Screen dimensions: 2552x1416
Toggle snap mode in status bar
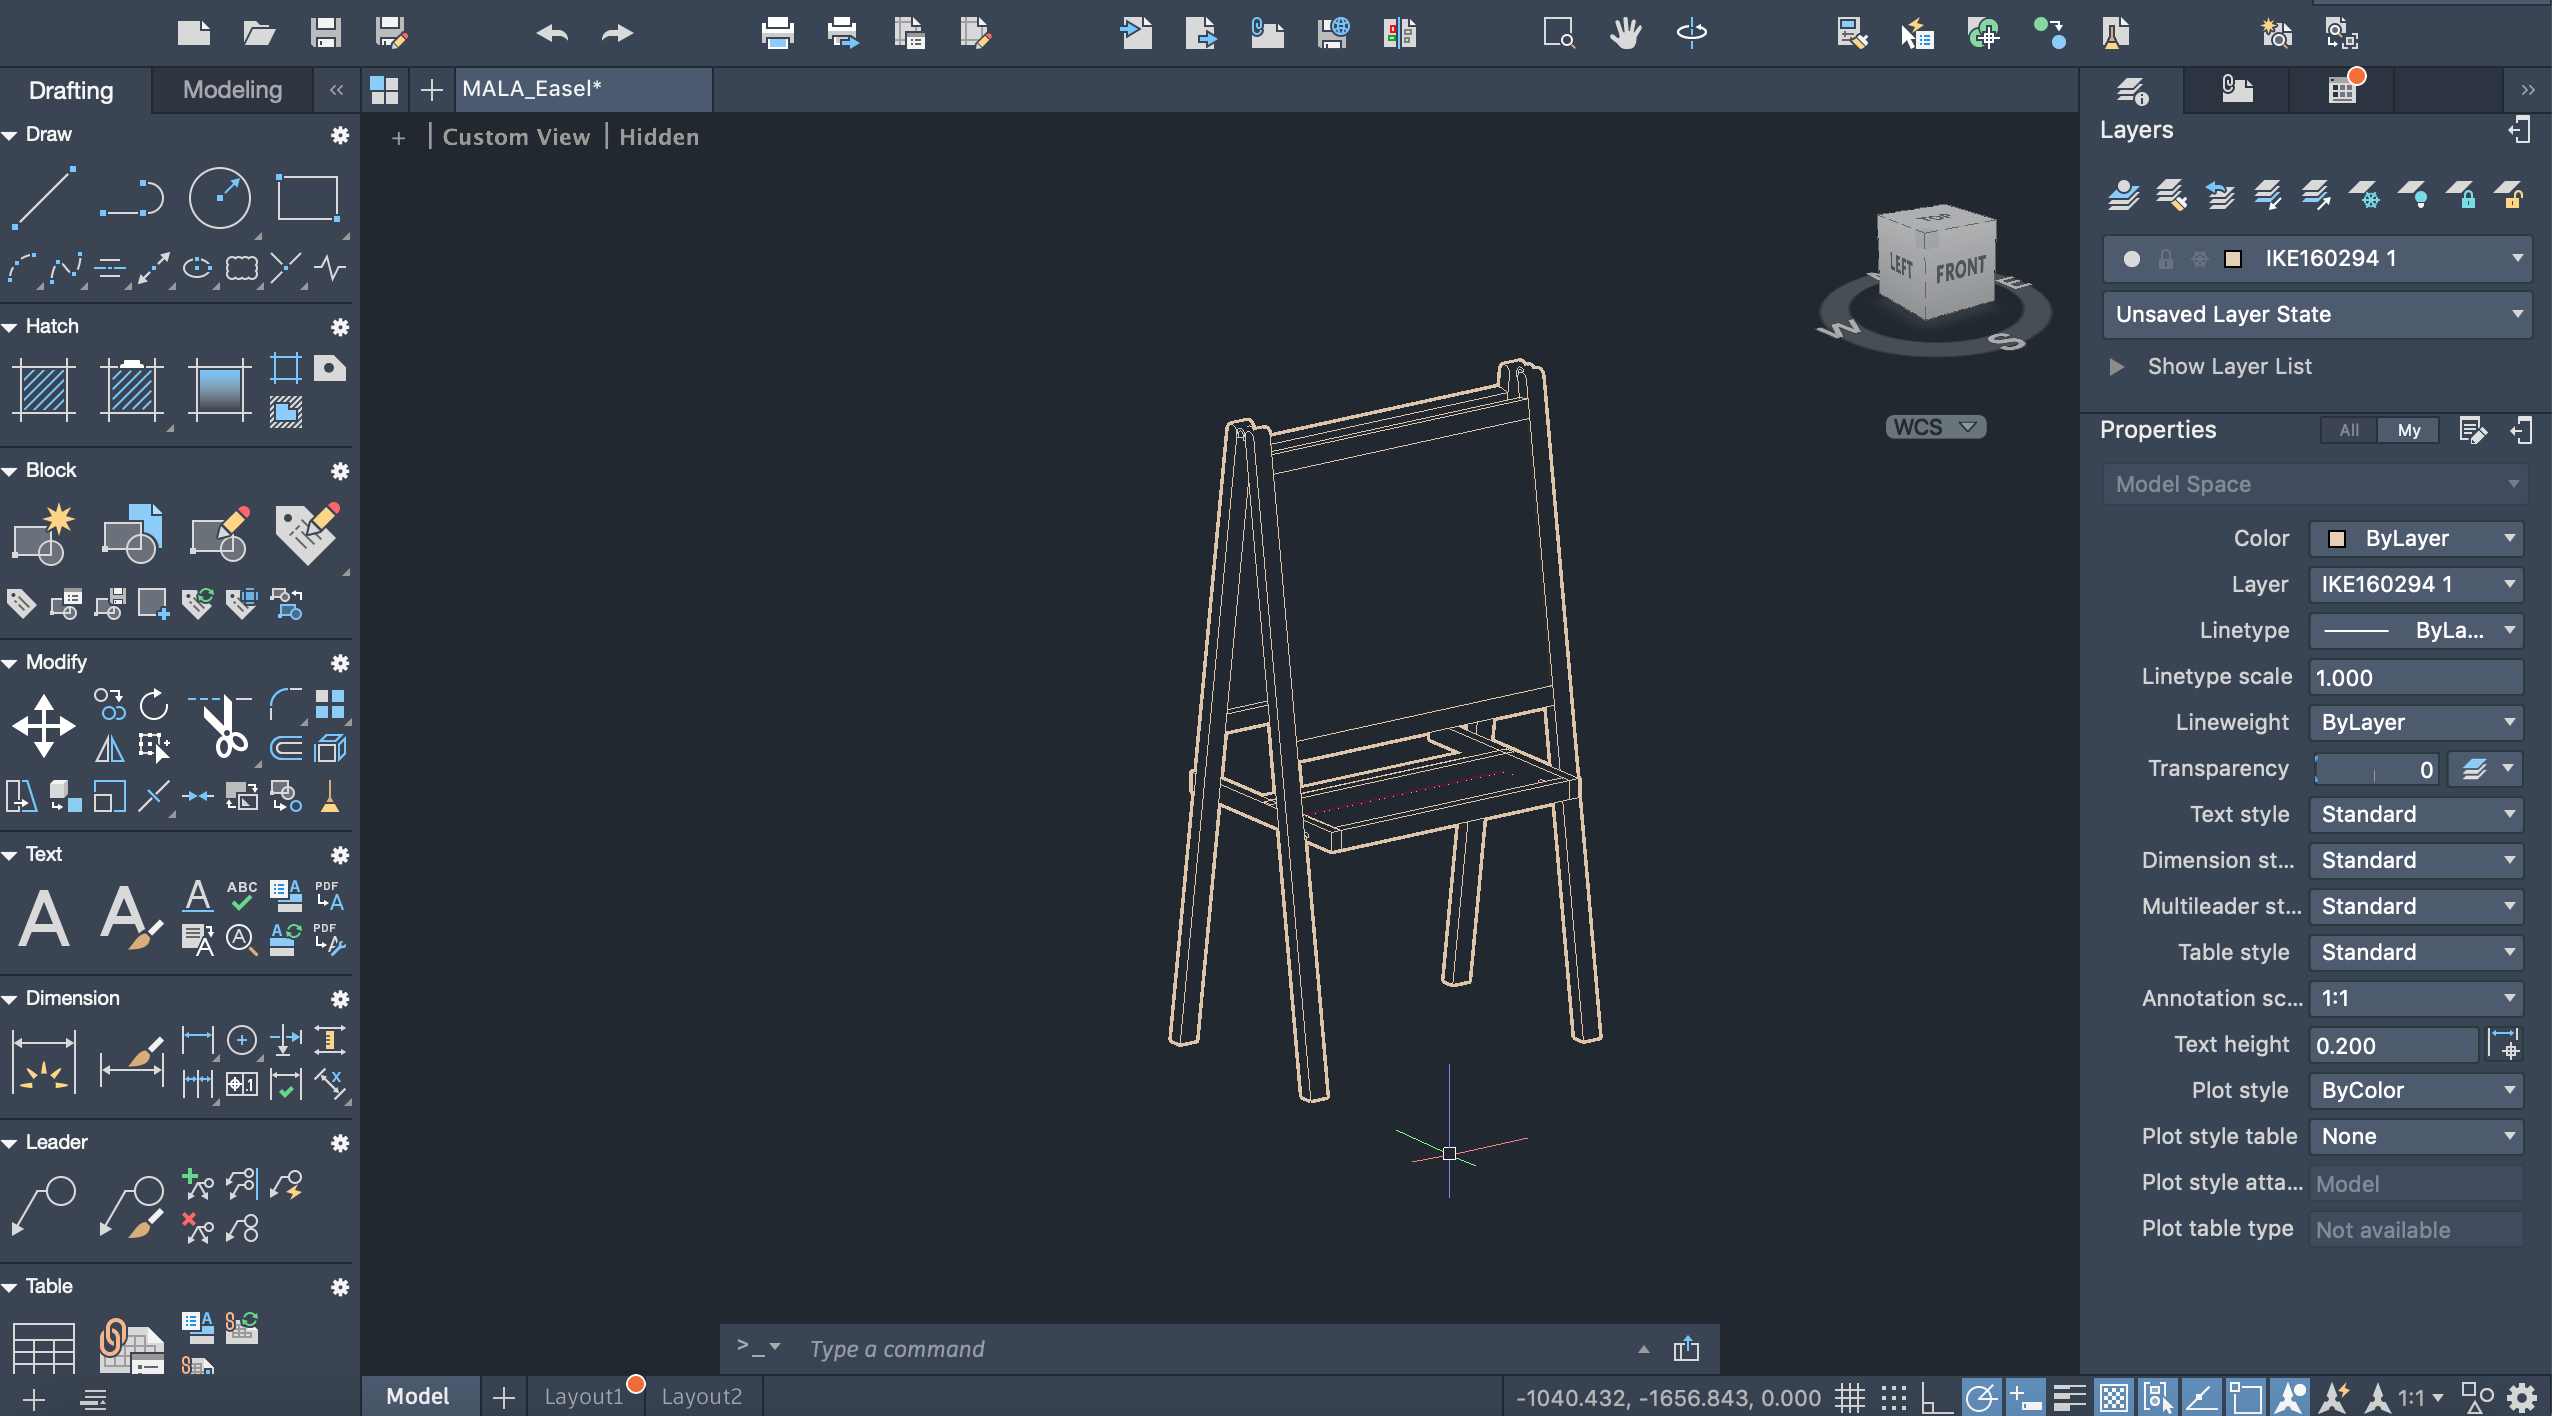[1893, 1397]
